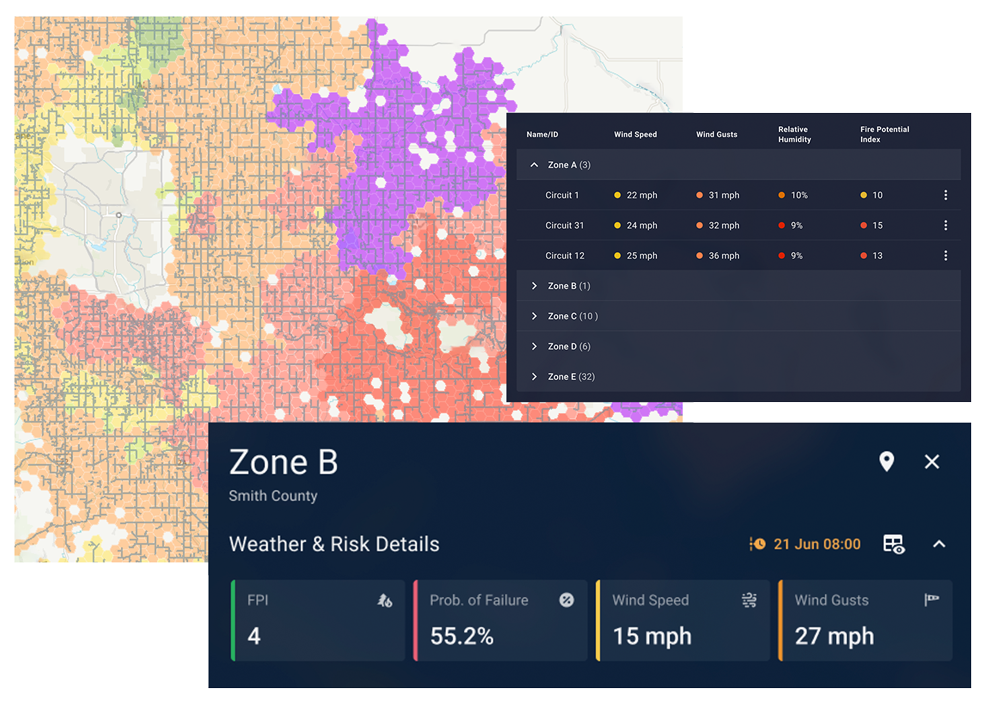Click the windsock icon in Wind Gusts card
This screenshot has height=727, width=1000.
[x=931, y=600]
